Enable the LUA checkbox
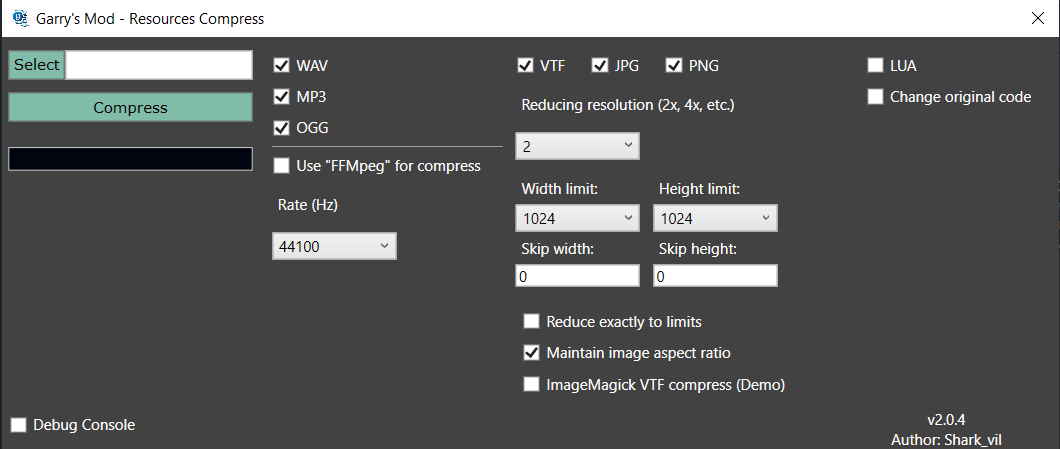1060x449 pixels. pos(875,66)
